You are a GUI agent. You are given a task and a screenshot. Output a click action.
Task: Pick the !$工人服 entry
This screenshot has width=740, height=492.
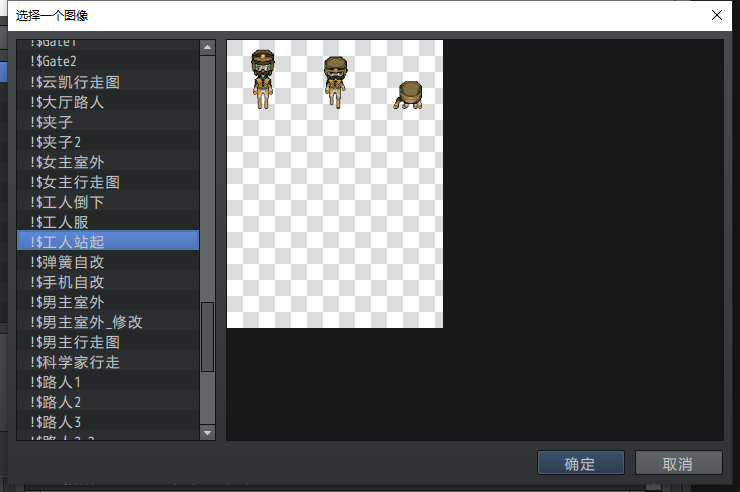pos(108,222)
